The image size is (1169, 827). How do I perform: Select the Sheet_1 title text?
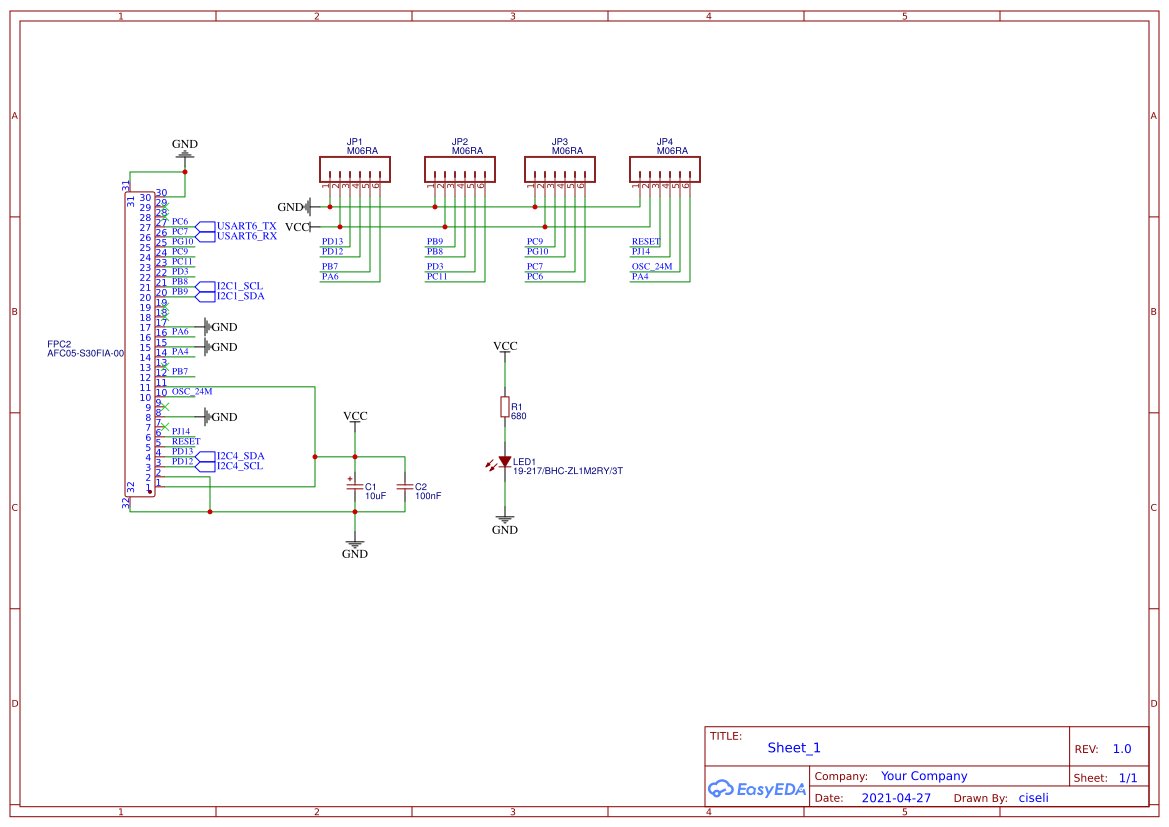coord(794,747)
